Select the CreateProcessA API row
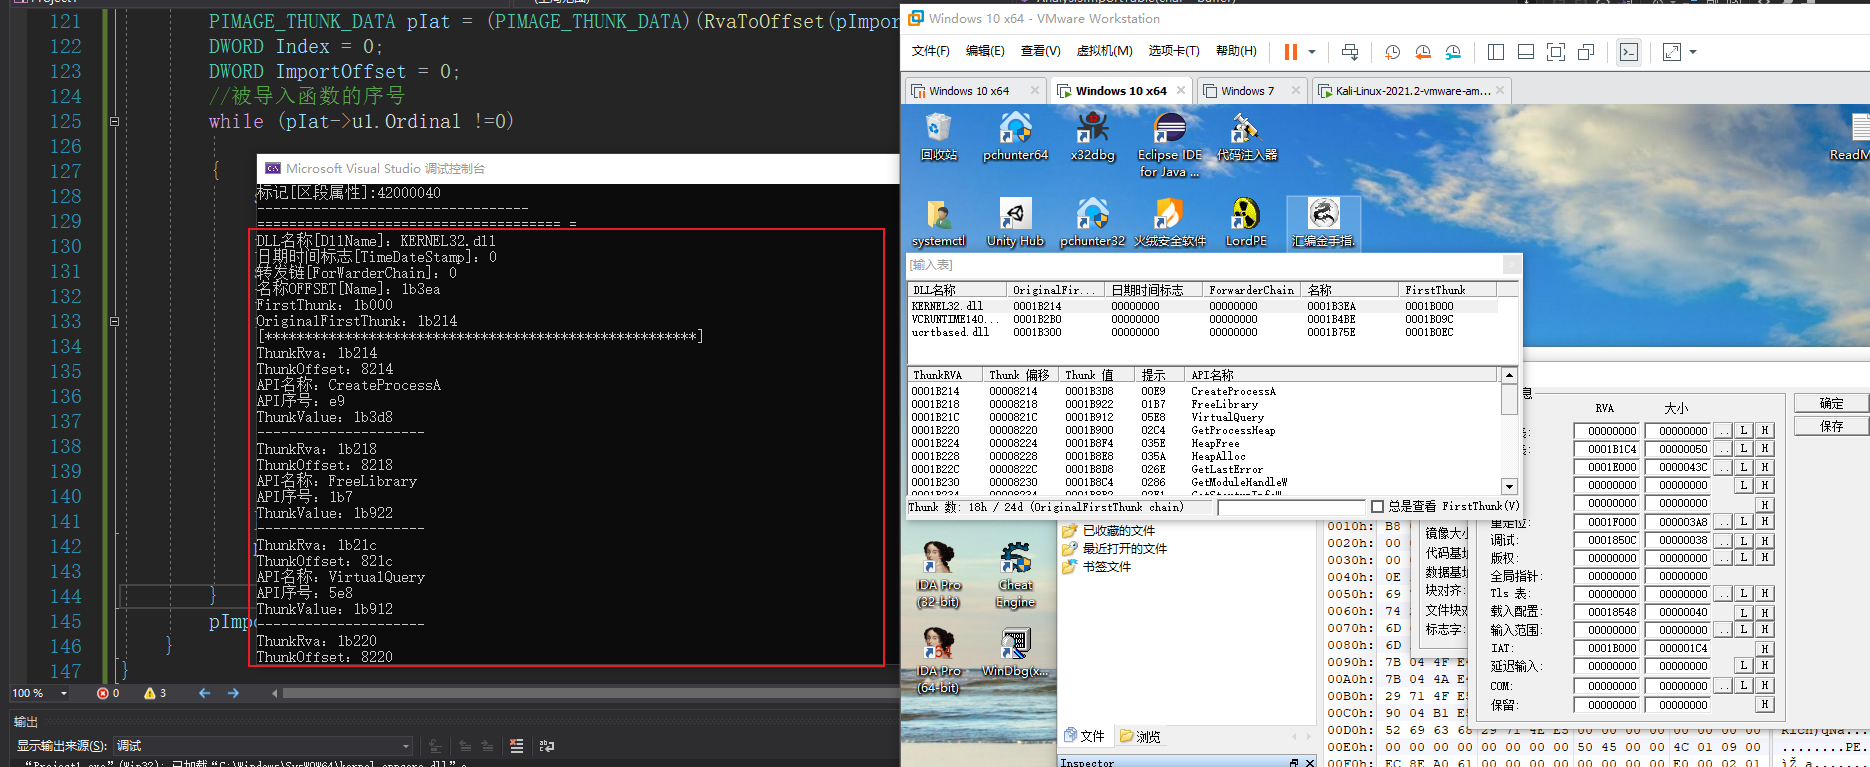Image resolution: width=1870 pixels, height=767 pixels. pyautogui.click(x=1204, y=391)
